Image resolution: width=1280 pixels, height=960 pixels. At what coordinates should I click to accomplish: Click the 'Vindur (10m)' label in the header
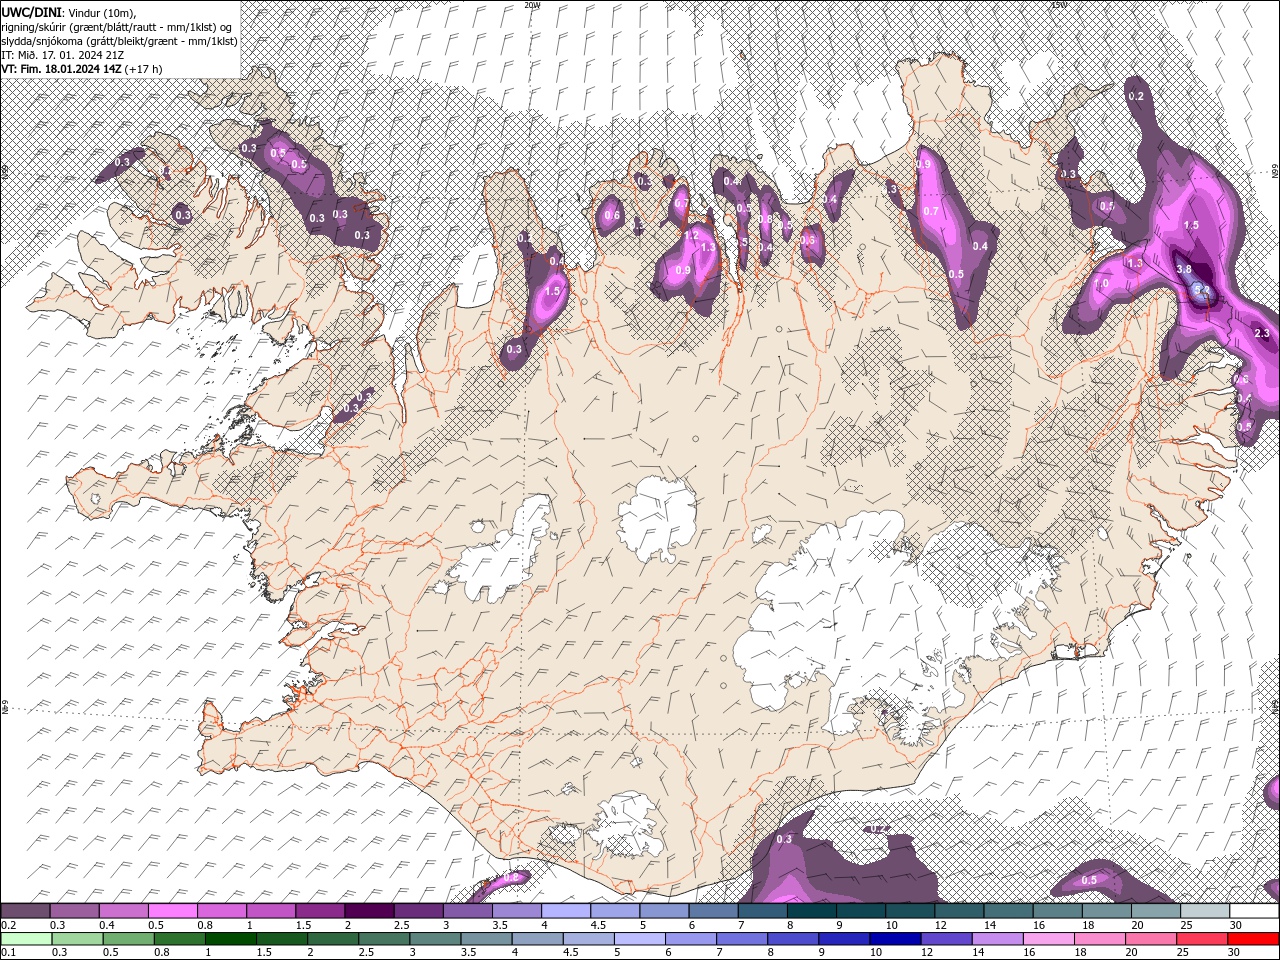pos(102,12)
